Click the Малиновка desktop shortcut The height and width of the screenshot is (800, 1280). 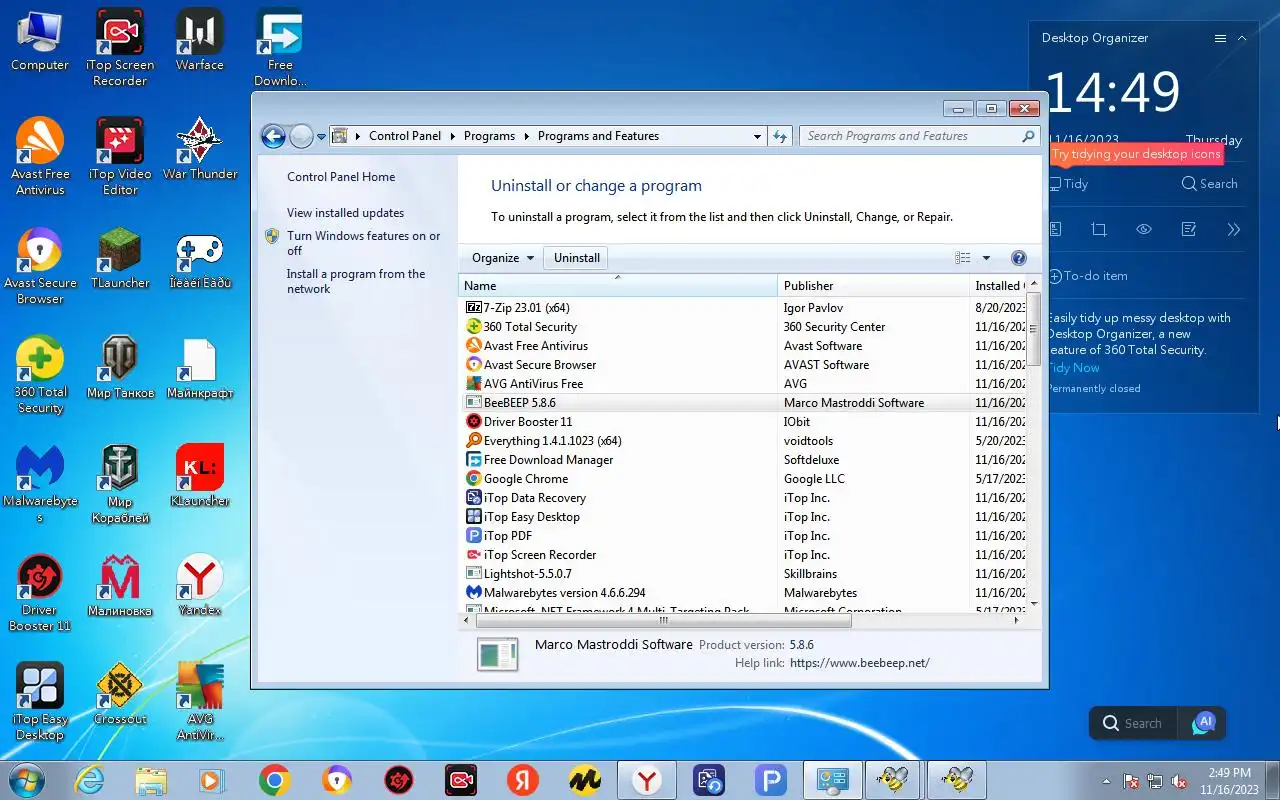point(120,586)
